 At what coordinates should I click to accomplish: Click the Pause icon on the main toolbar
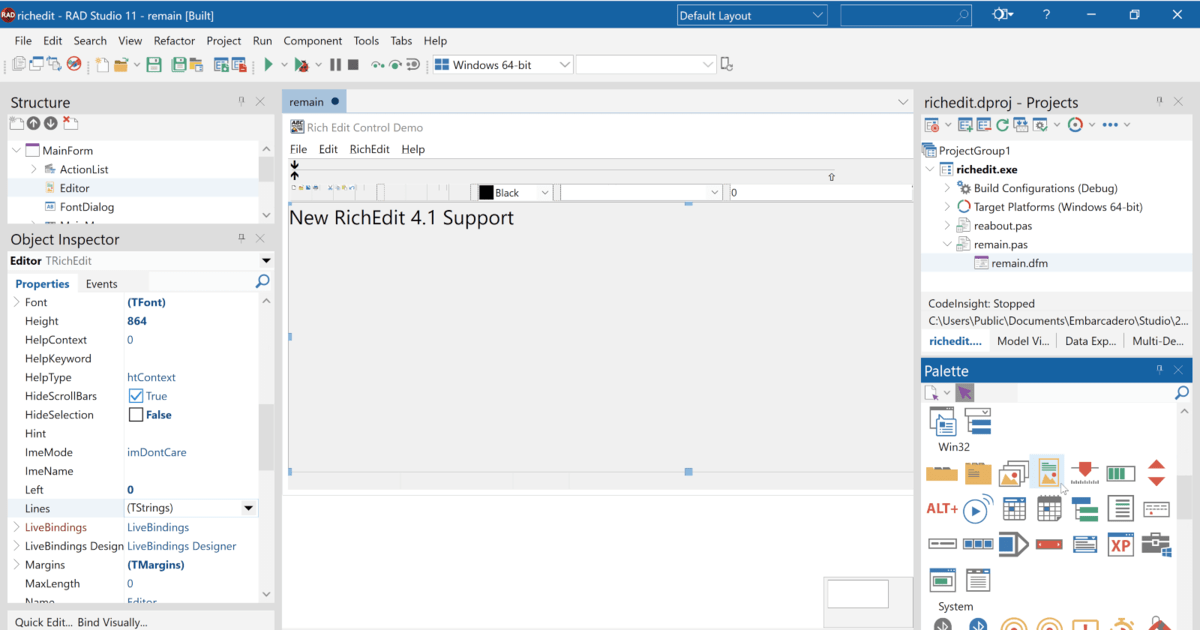(x=334, y=63)
